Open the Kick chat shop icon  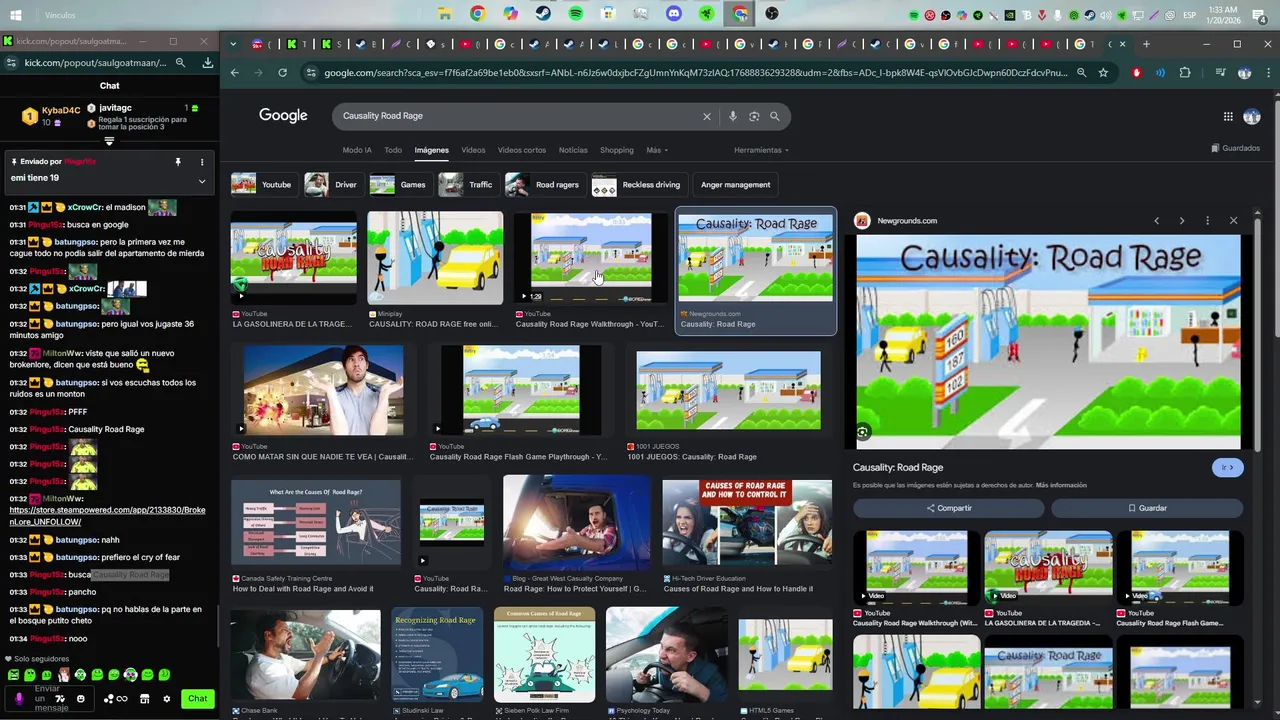144,699
